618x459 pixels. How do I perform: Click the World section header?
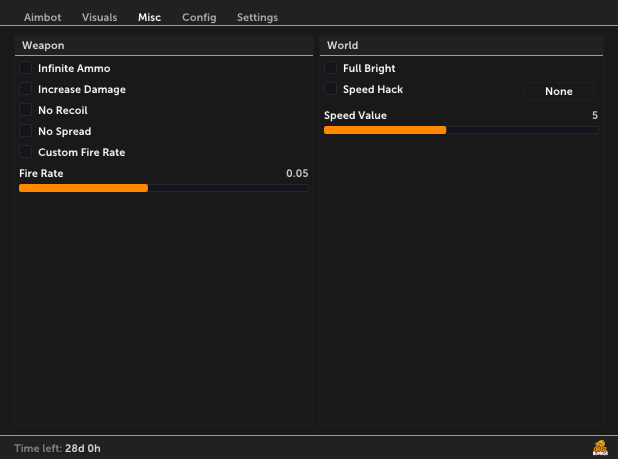[461, 45]
